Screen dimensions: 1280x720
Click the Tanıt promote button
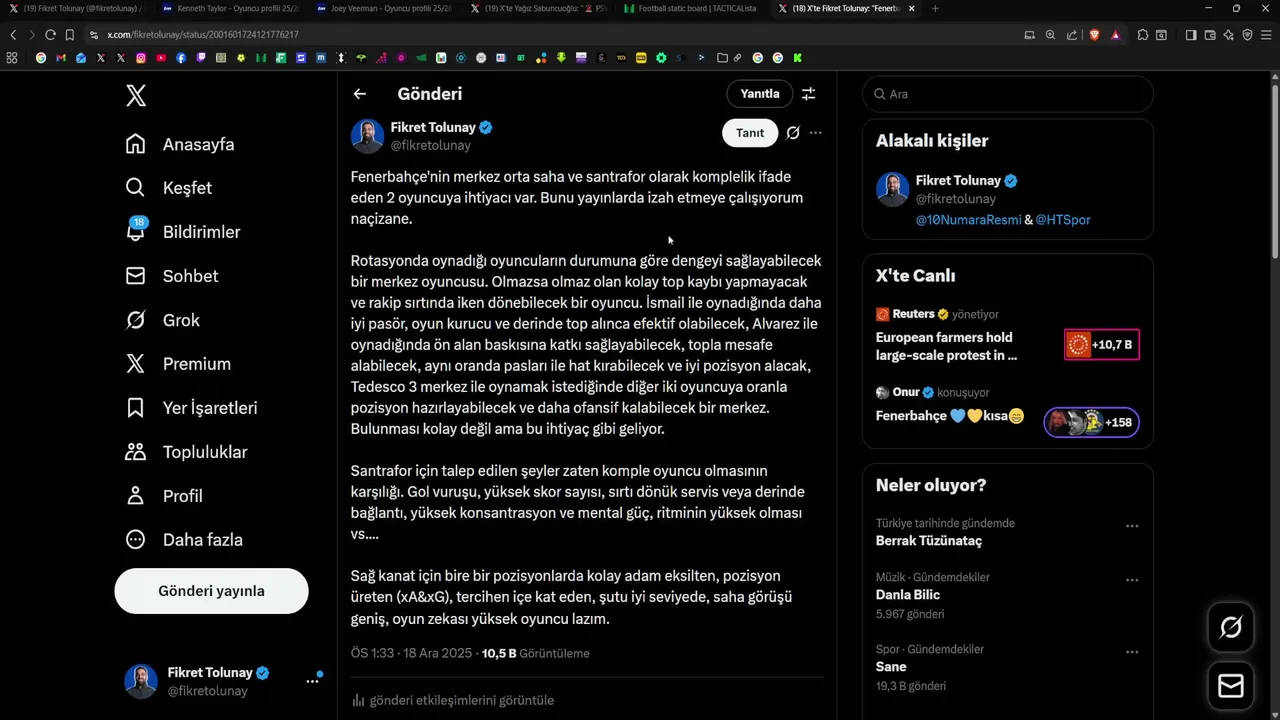[750, 133]
